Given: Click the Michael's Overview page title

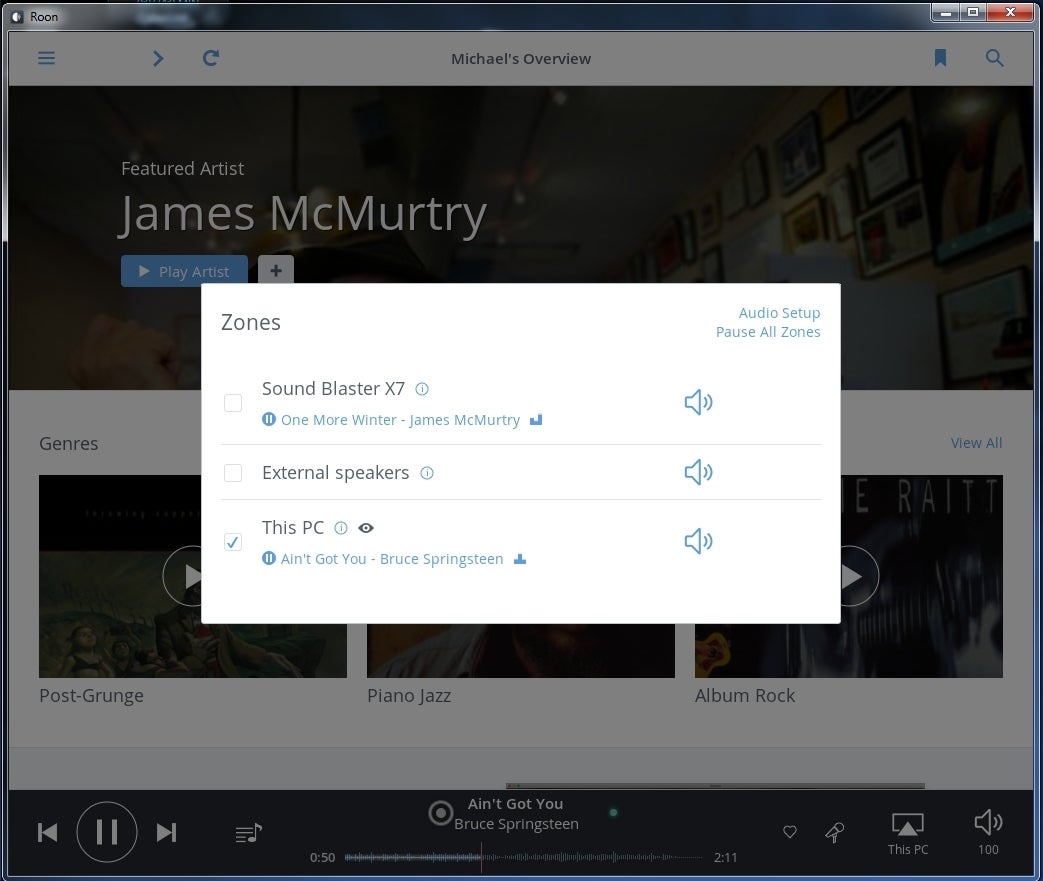Looking at the screenshot, I should pos(521,59).
